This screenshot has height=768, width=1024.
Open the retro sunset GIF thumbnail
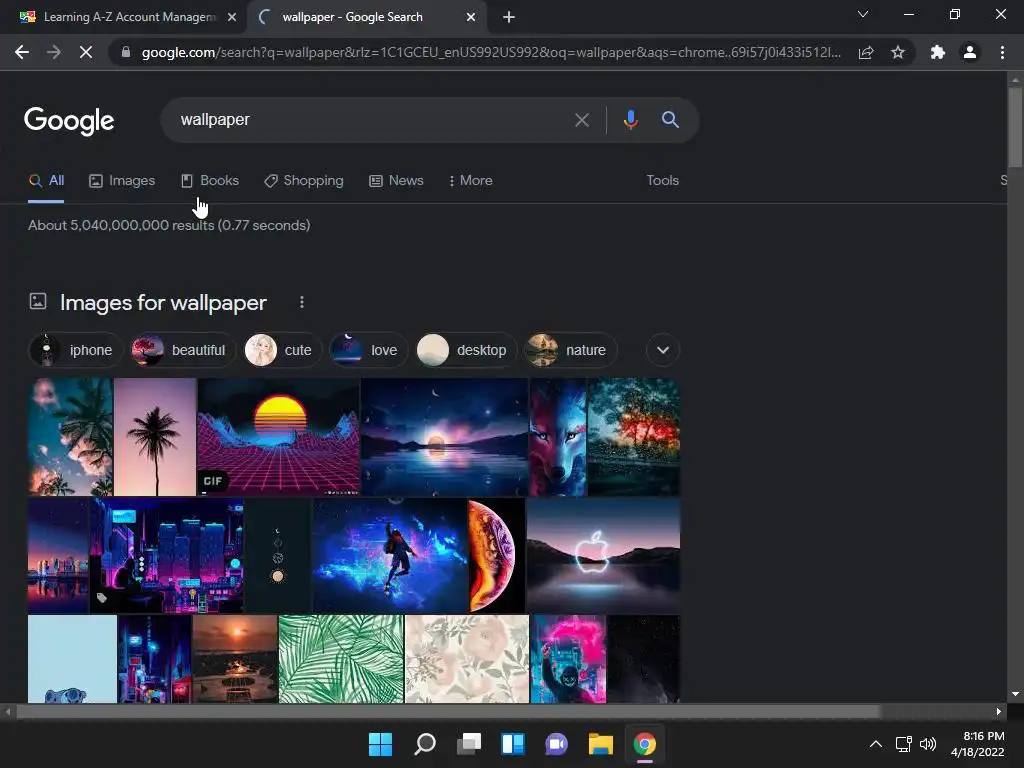click(x=279, y=437)
